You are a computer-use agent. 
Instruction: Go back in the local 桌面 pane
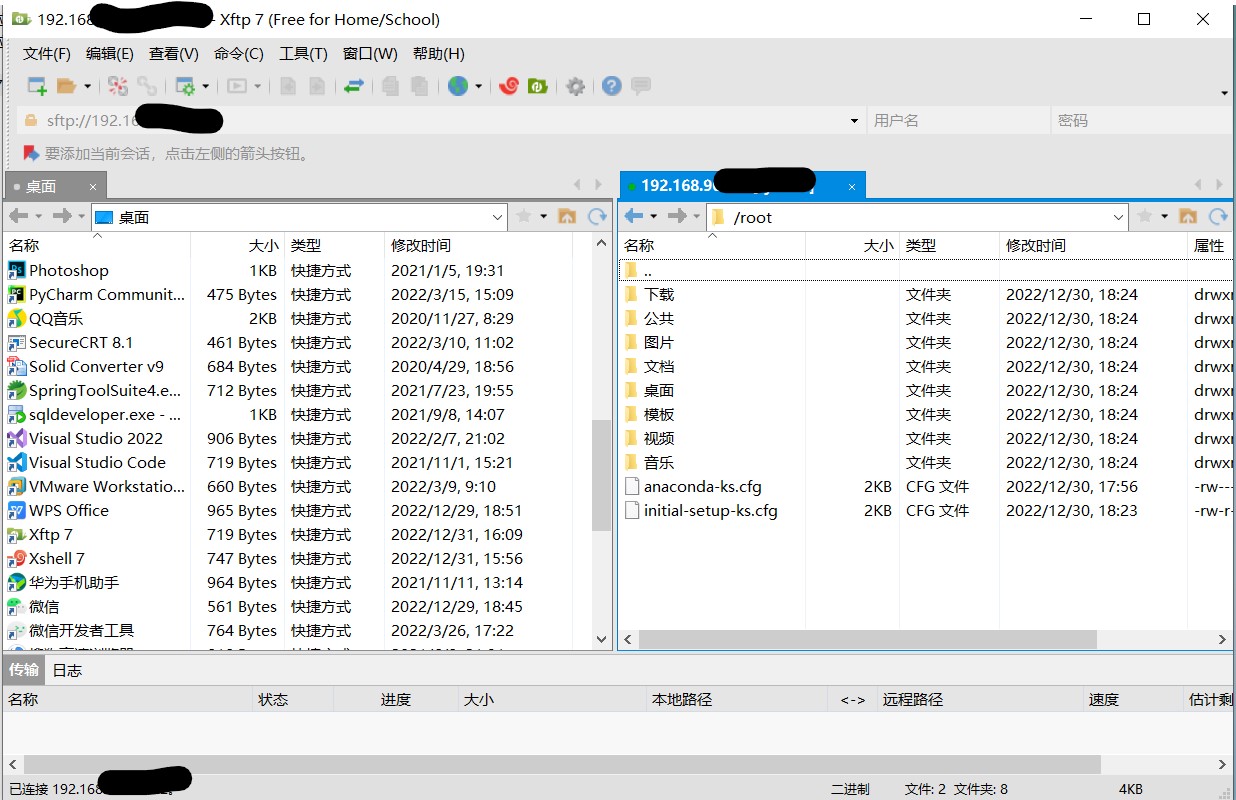(x=18, y=216)
